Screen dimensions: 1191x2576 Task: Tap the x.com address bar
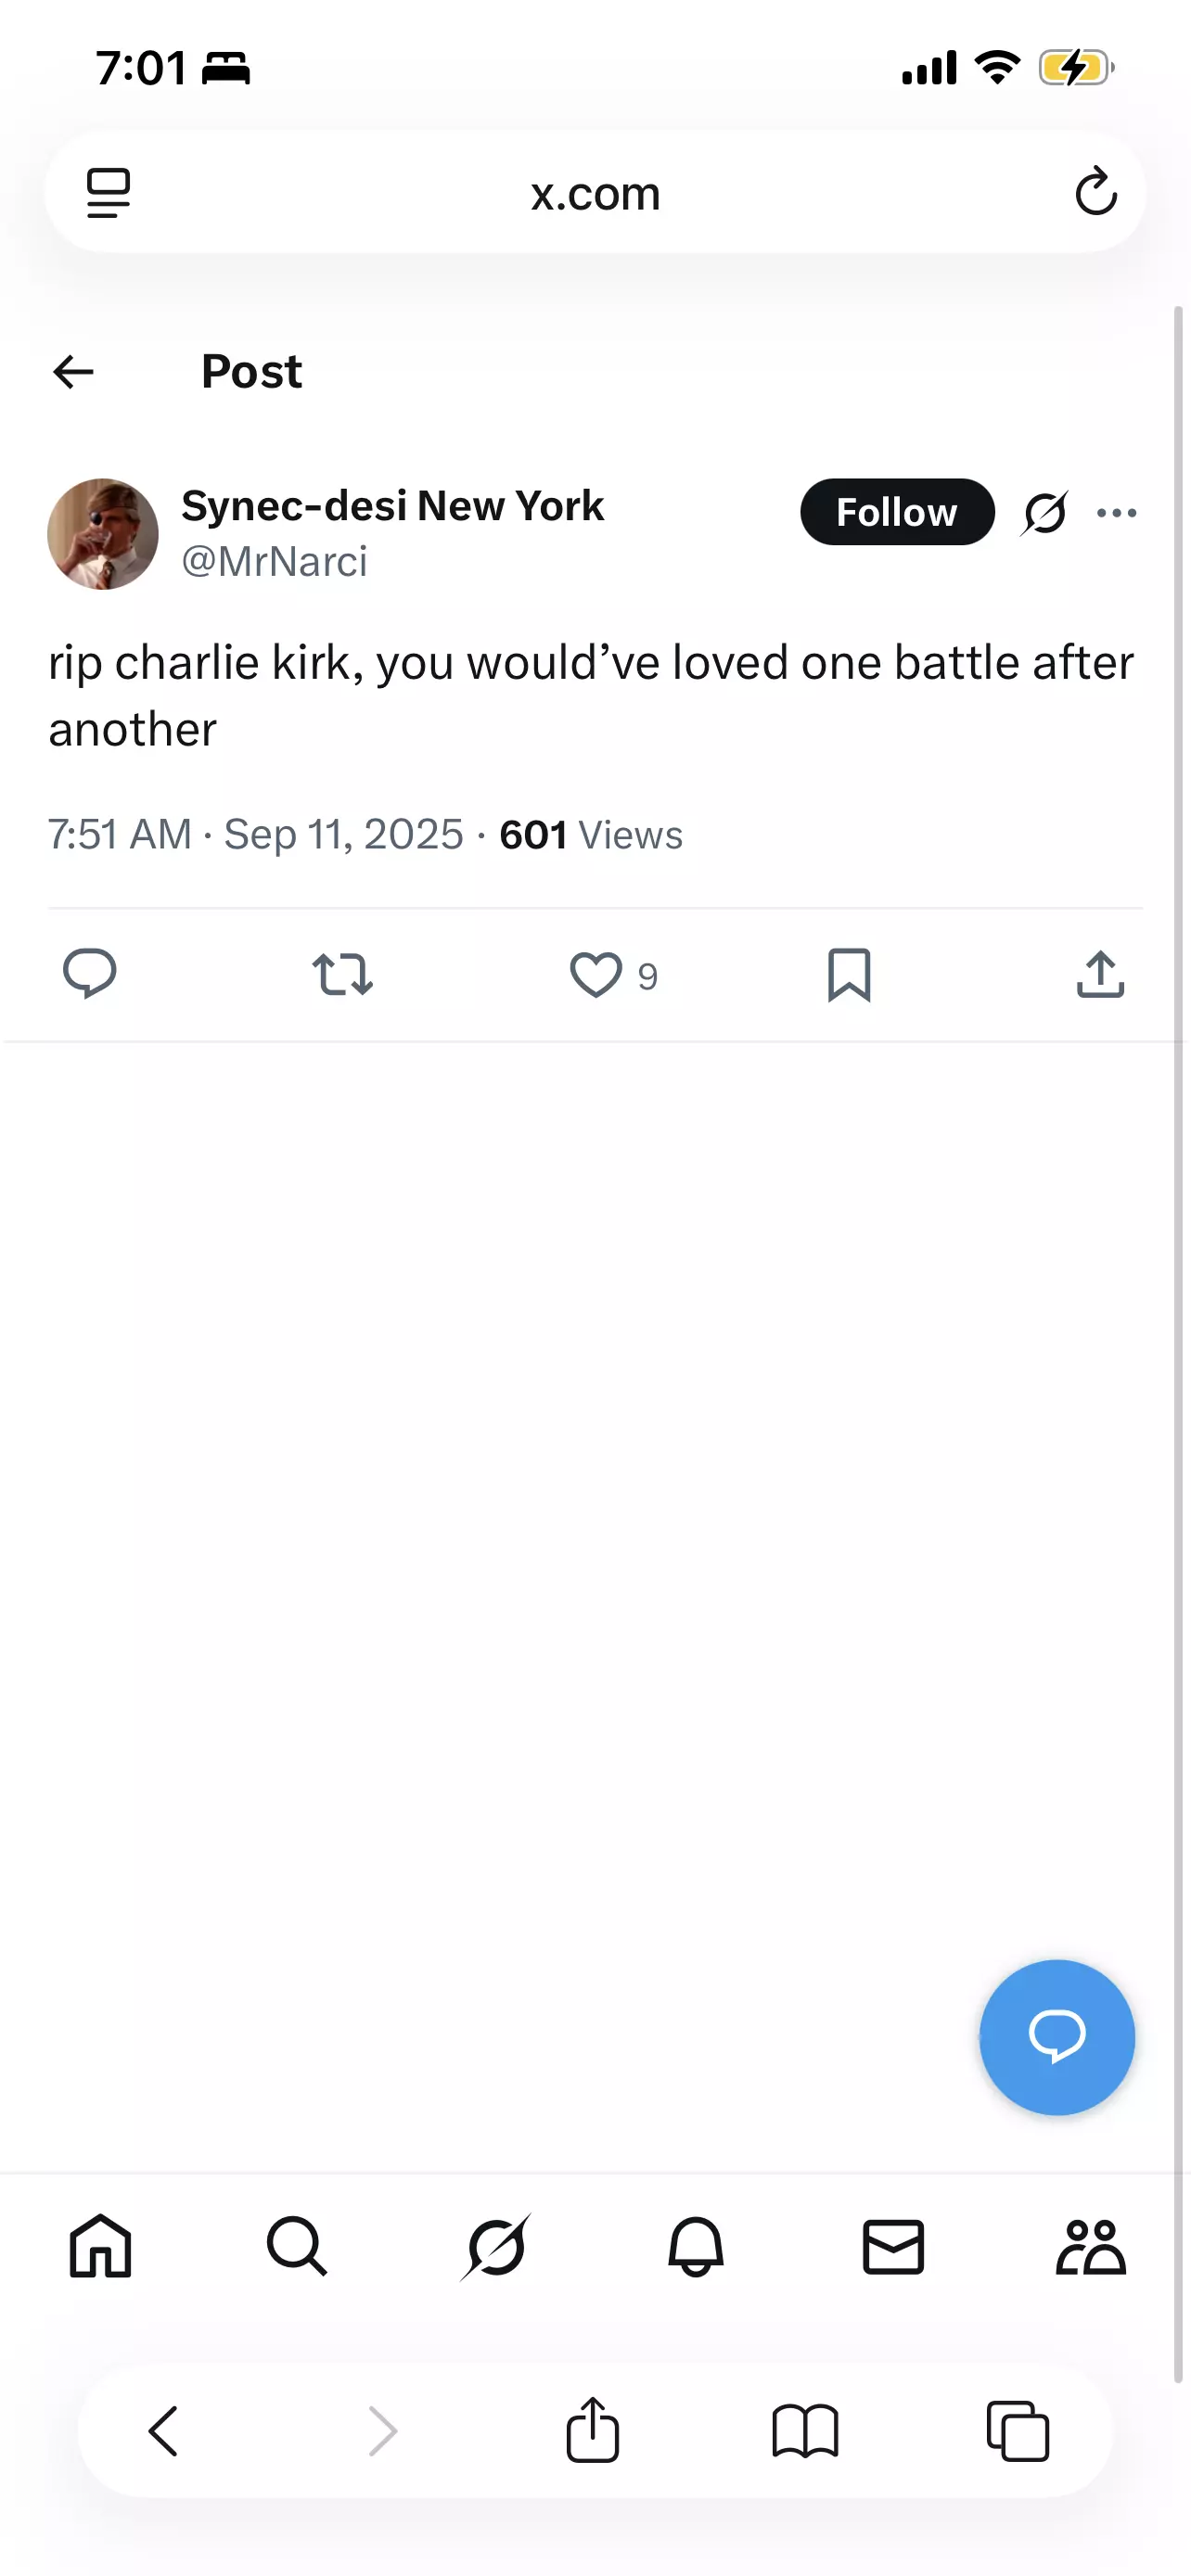(x=595, y=192)
